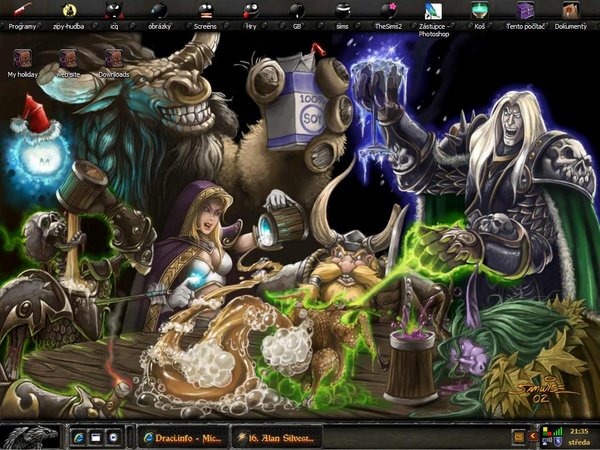Click the shield security tray icon
This screenshot has height=450, width=600.
558,442
